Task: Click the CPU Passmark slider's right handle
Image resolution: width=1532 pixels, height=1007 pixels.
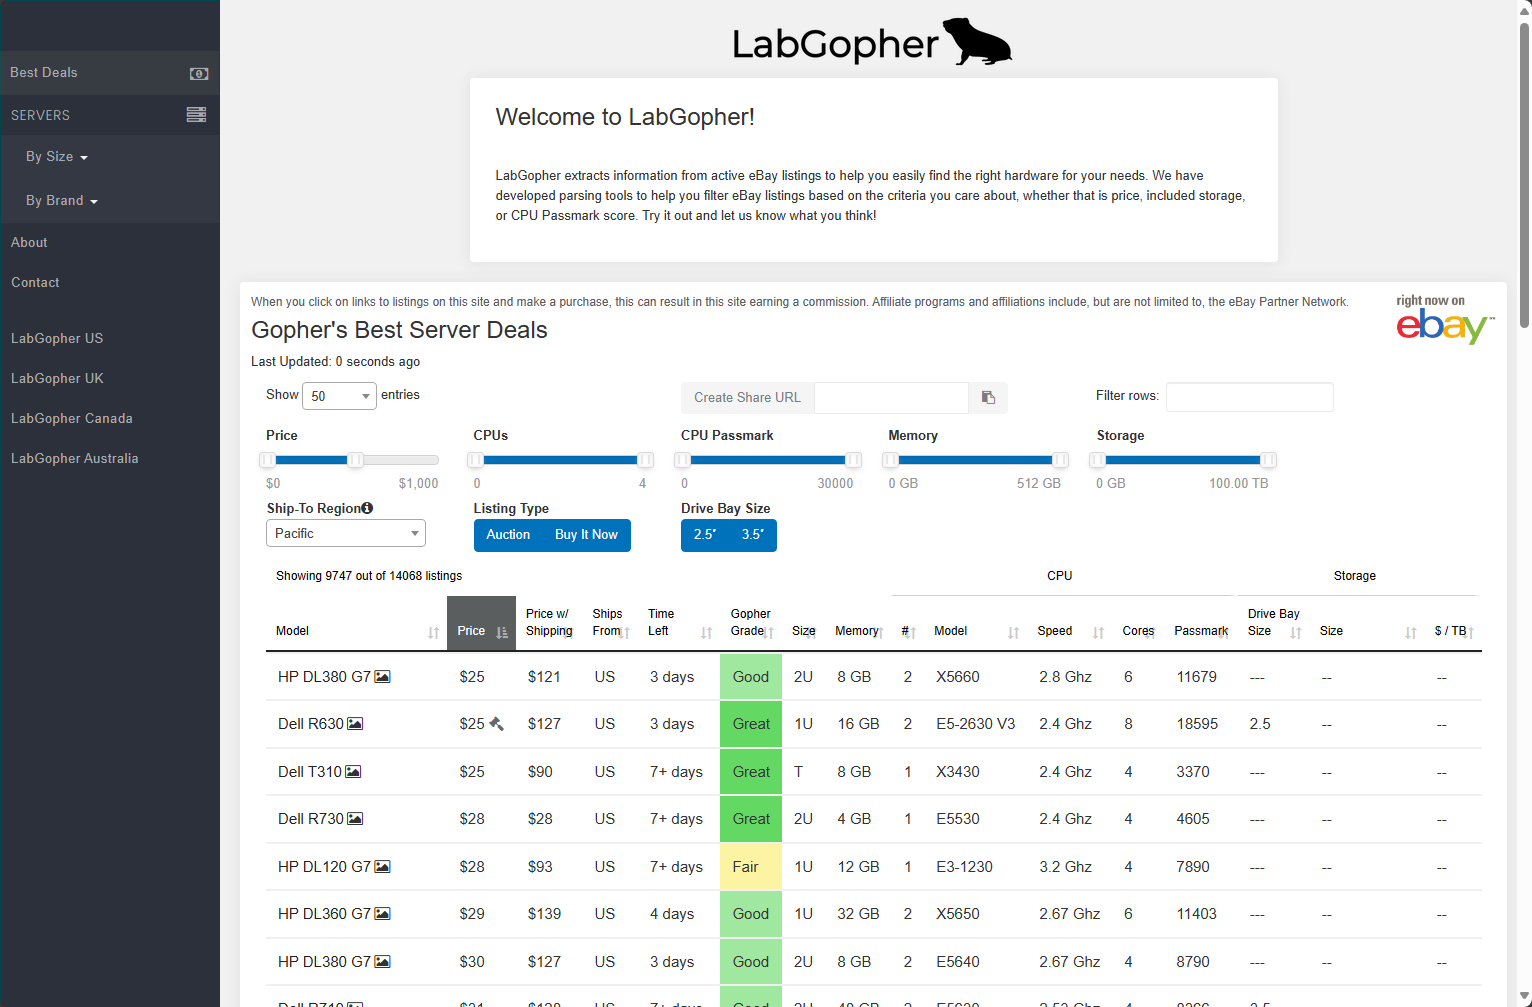Action: (853, 460)
